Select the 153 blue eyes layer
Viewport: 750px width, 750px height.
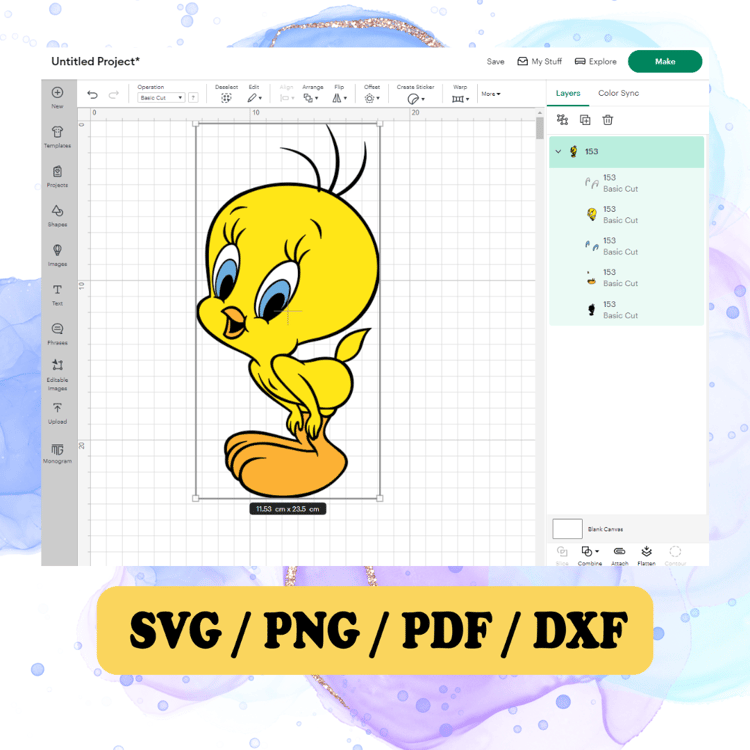point(627,246)
